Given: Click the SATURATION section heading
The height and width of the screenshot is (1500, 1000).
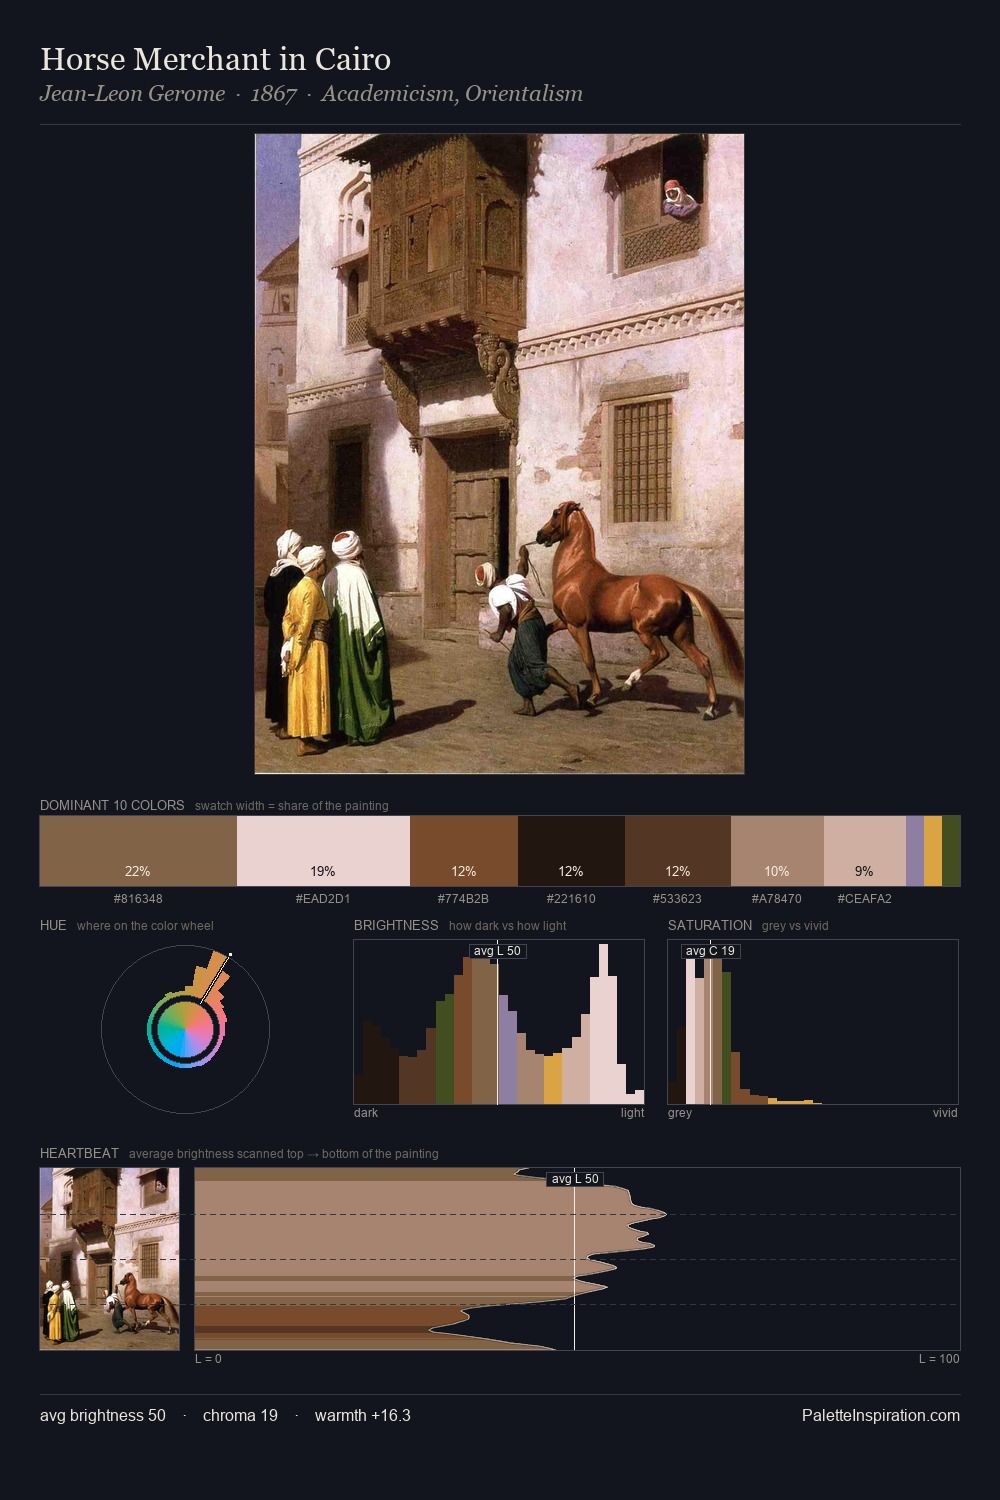Looking at the screenshot, I should pos(710,925).
